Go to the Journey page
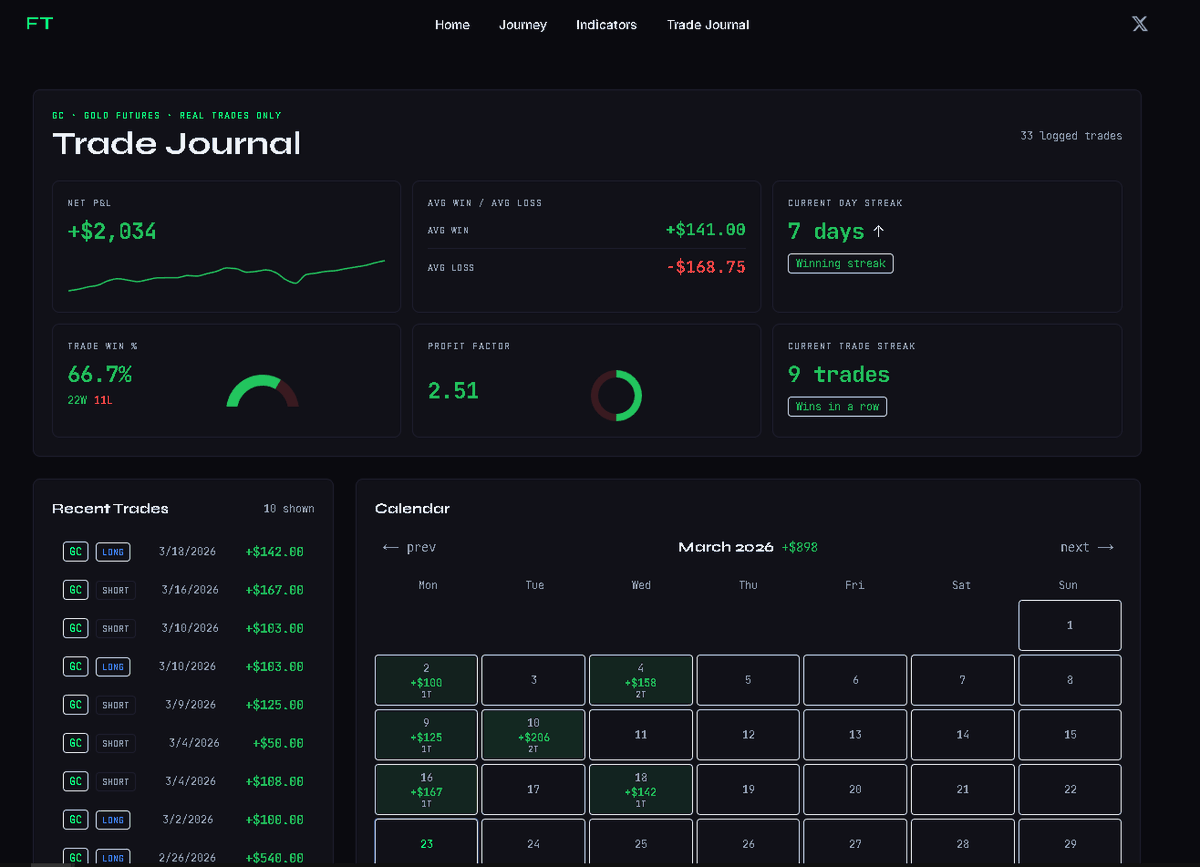This screenshot has width=1200, height=867. tap(523, 25)
